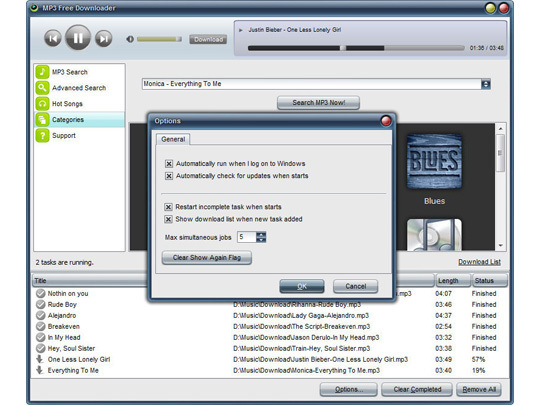Click Clear Show Again Flag button
This screenshot has width=540, height=405.
tap(207, 258)
